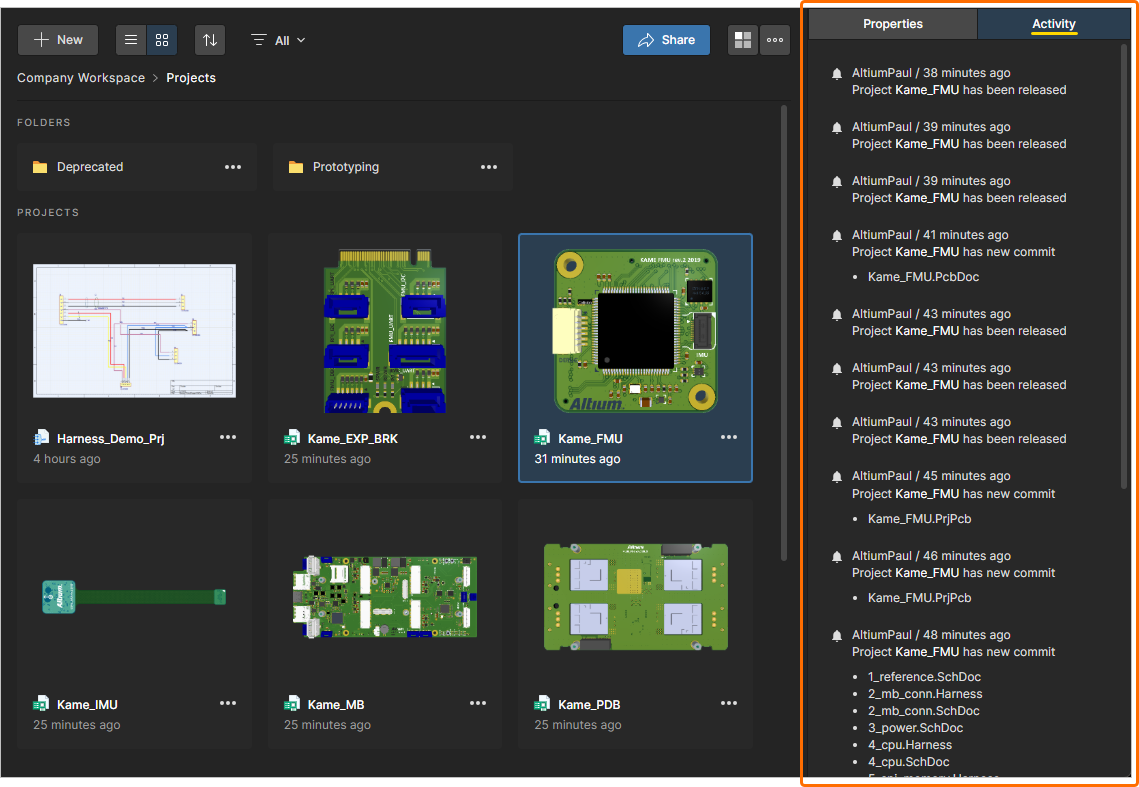
Task: Open the Kame_FMU project options menu
Action: click(729, 437)
